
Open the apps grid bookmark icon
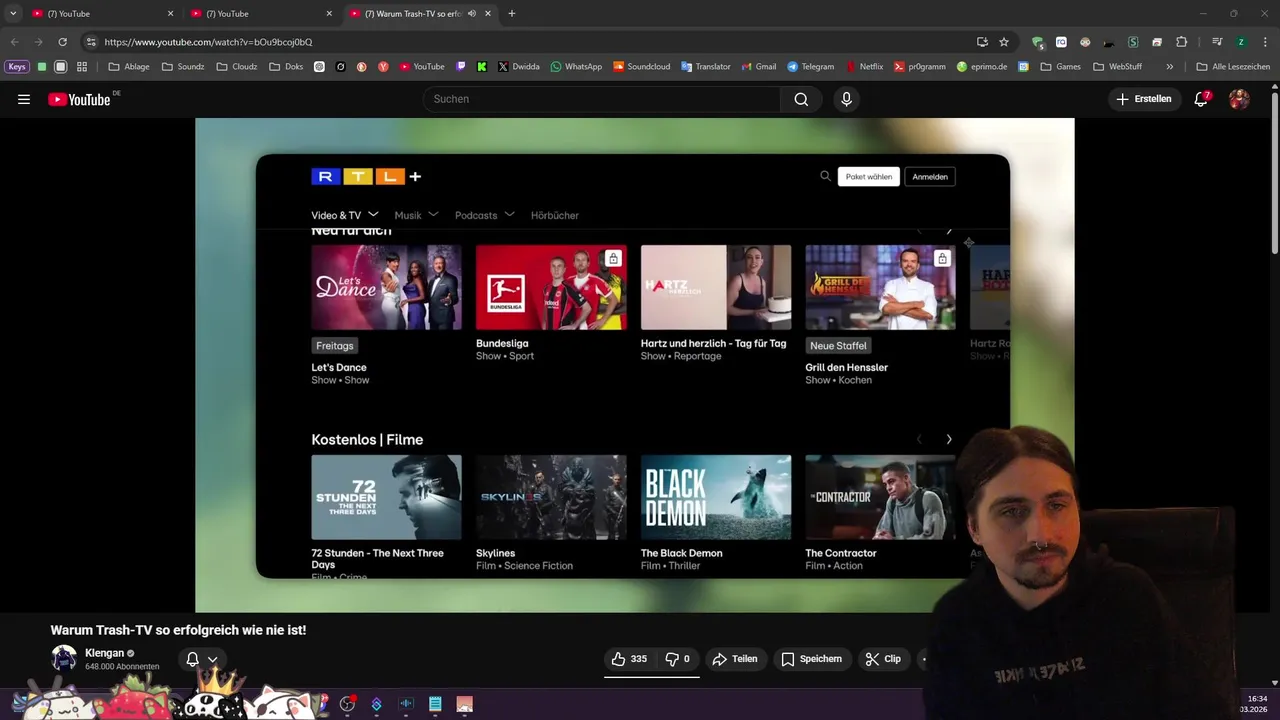(x=82, y=67)
